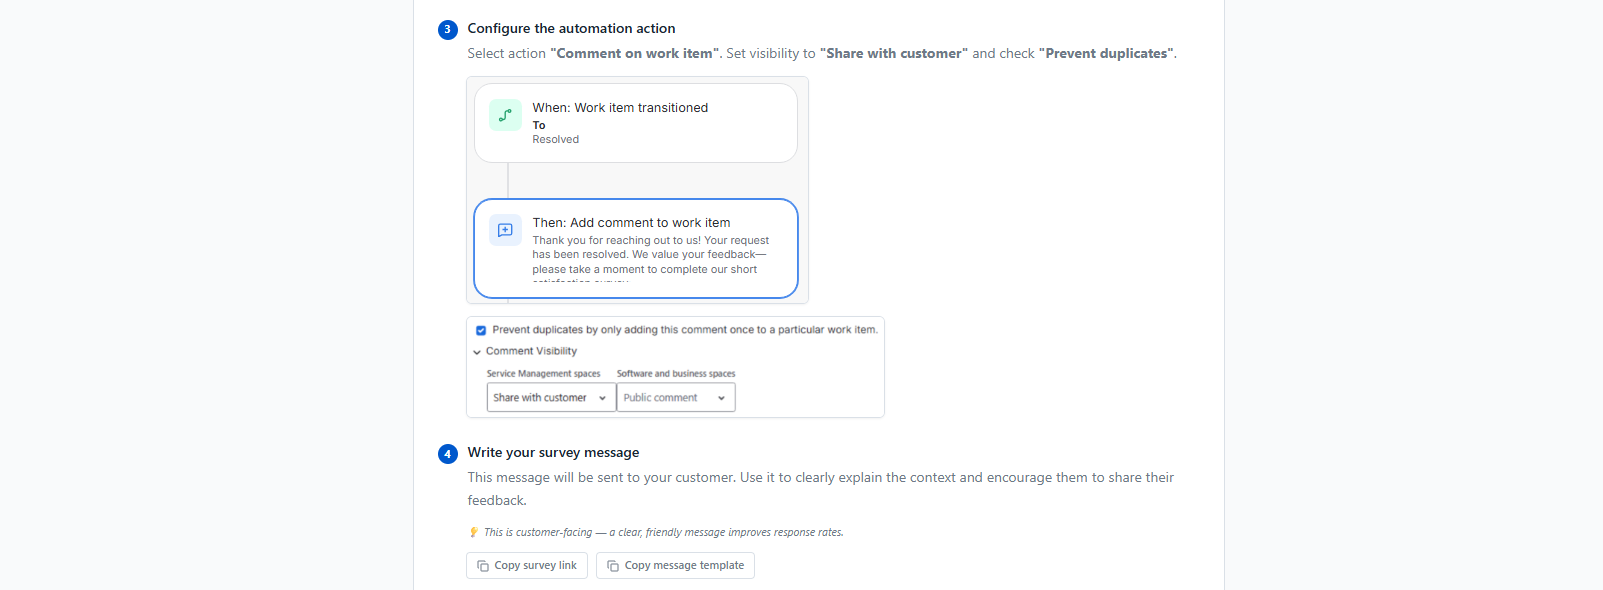The width and height of the screenshot is (1603, 590).
Task: Select the Then: Add comment to work item card
Action: (x=636, y=248)
